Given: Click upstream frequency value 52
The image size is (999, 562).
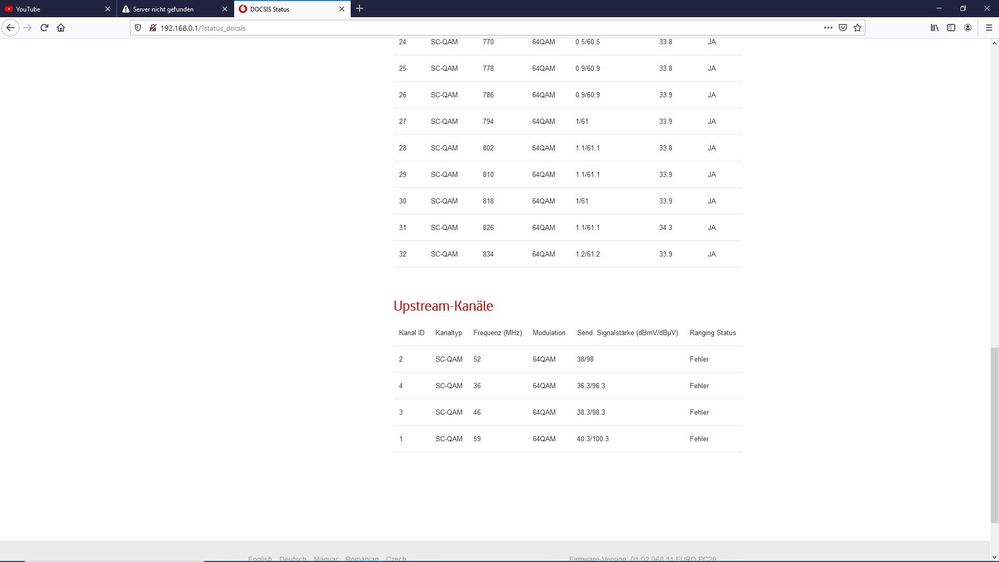Looking at the screenshot, I should pyautogui.click(x=477, y=359).
